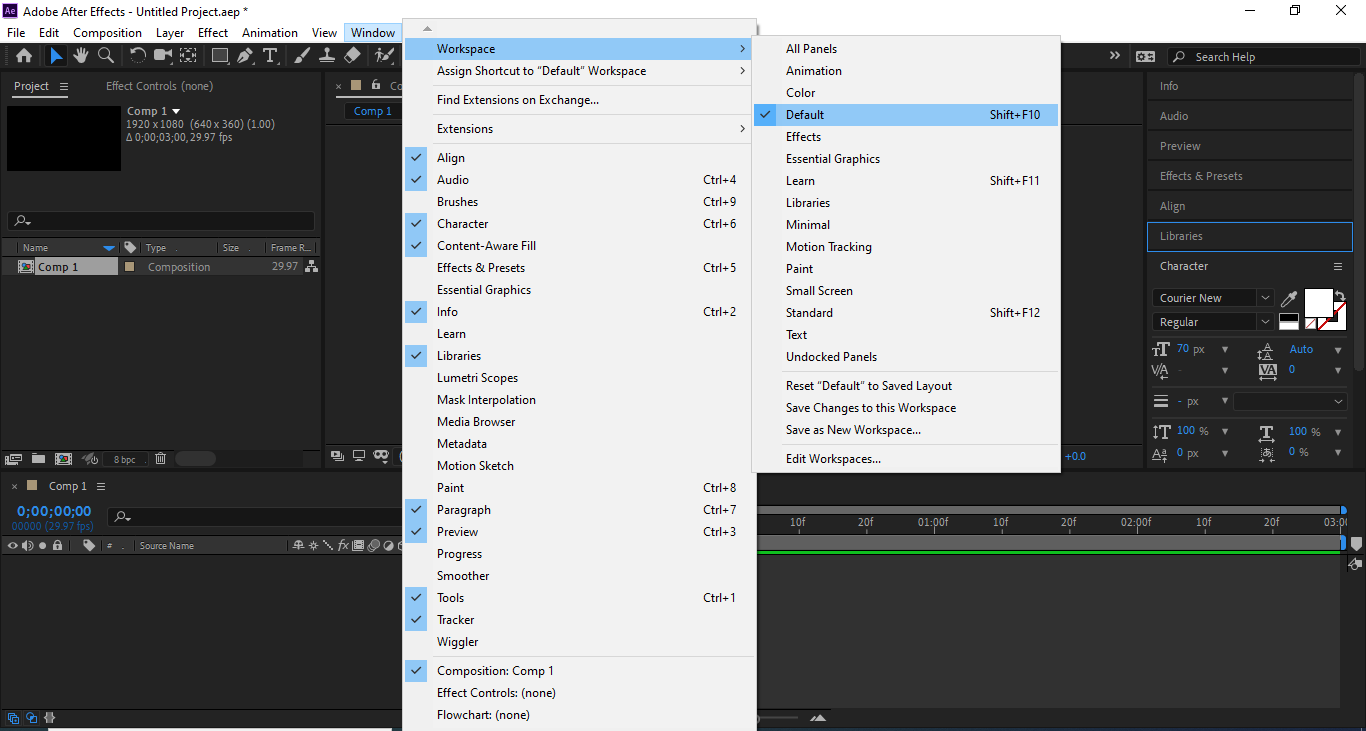Screen dimensions: 1366x731
Task: Open the Composition menu in menu bar
Action: pyautogui.click(x=107, y=33)
